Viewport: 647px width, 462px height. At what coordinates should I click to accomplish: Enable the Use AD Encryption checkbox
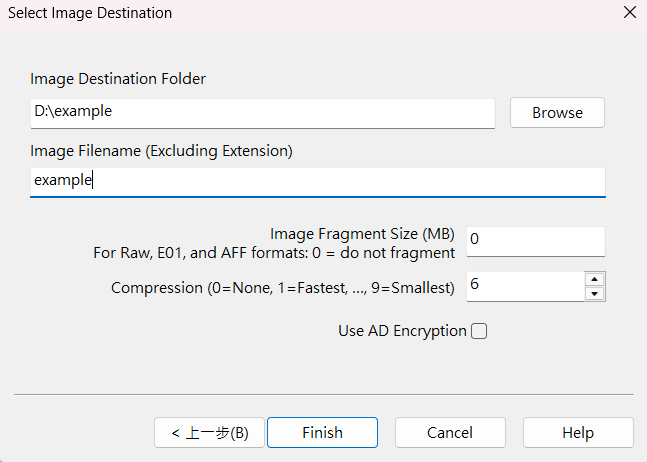coord(479,331)
